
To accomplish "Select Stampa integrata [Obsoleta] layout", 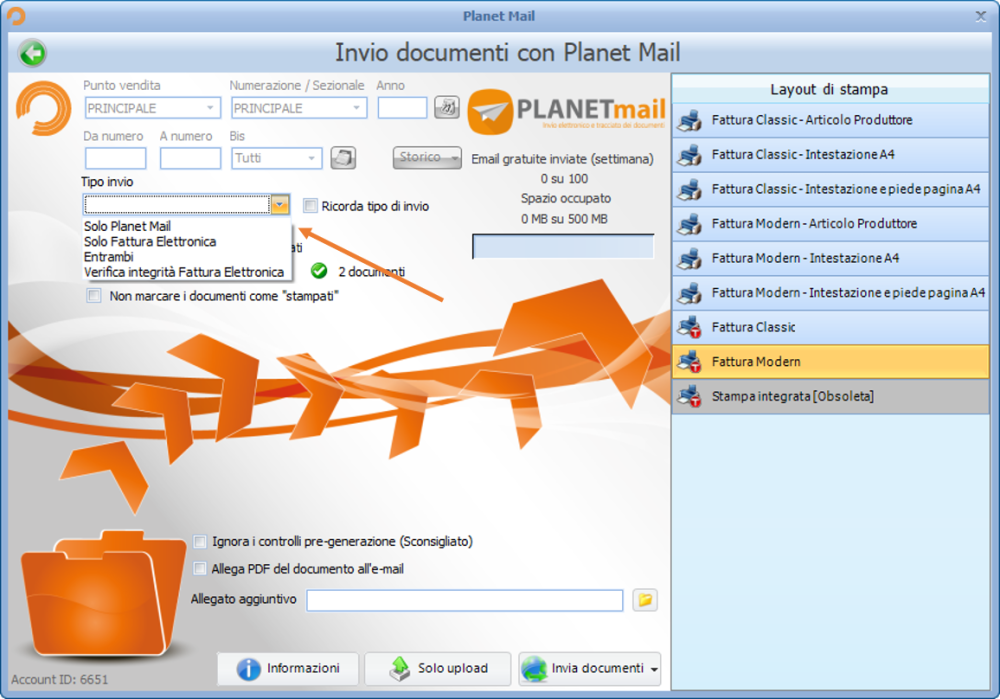I will [830, 396].
